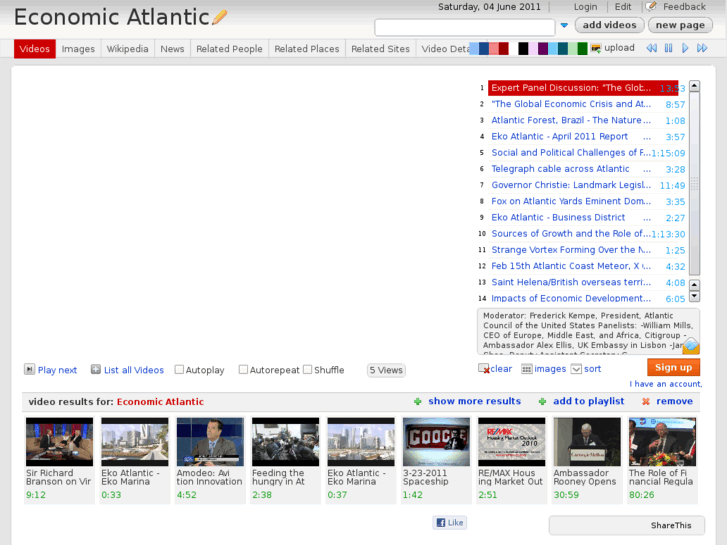Select the dark red color swatch
This screenshot has width=727, height=545.
(504, 48)
